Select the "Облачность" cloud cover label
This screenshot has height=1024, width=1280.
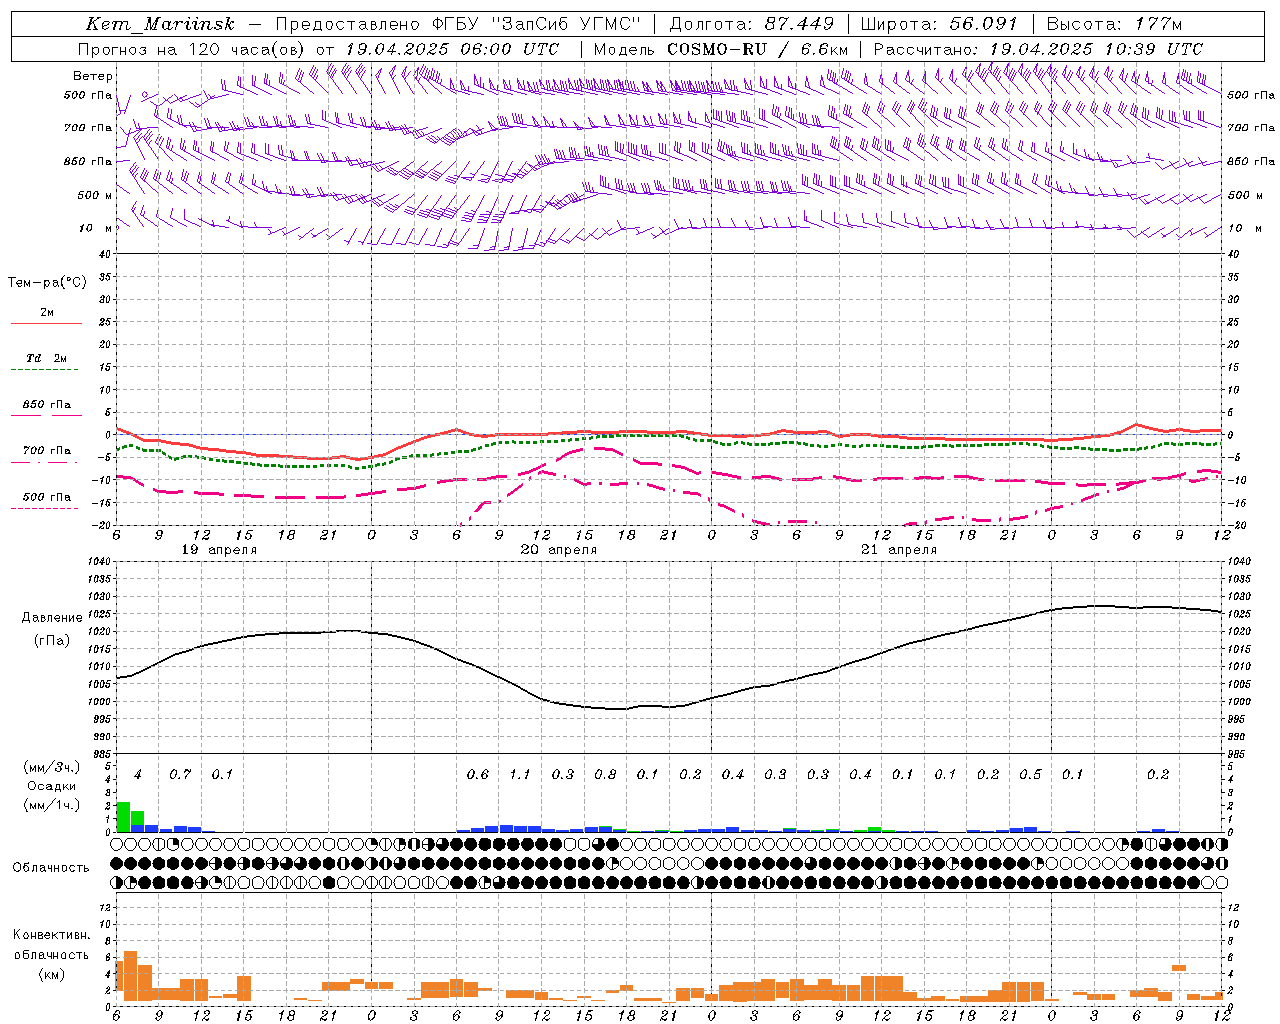(x=51, y=867)
